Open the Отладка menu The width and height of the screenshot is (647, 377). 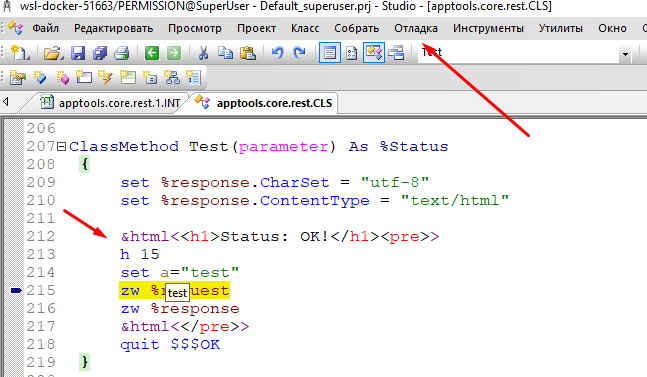coord(416,28)
